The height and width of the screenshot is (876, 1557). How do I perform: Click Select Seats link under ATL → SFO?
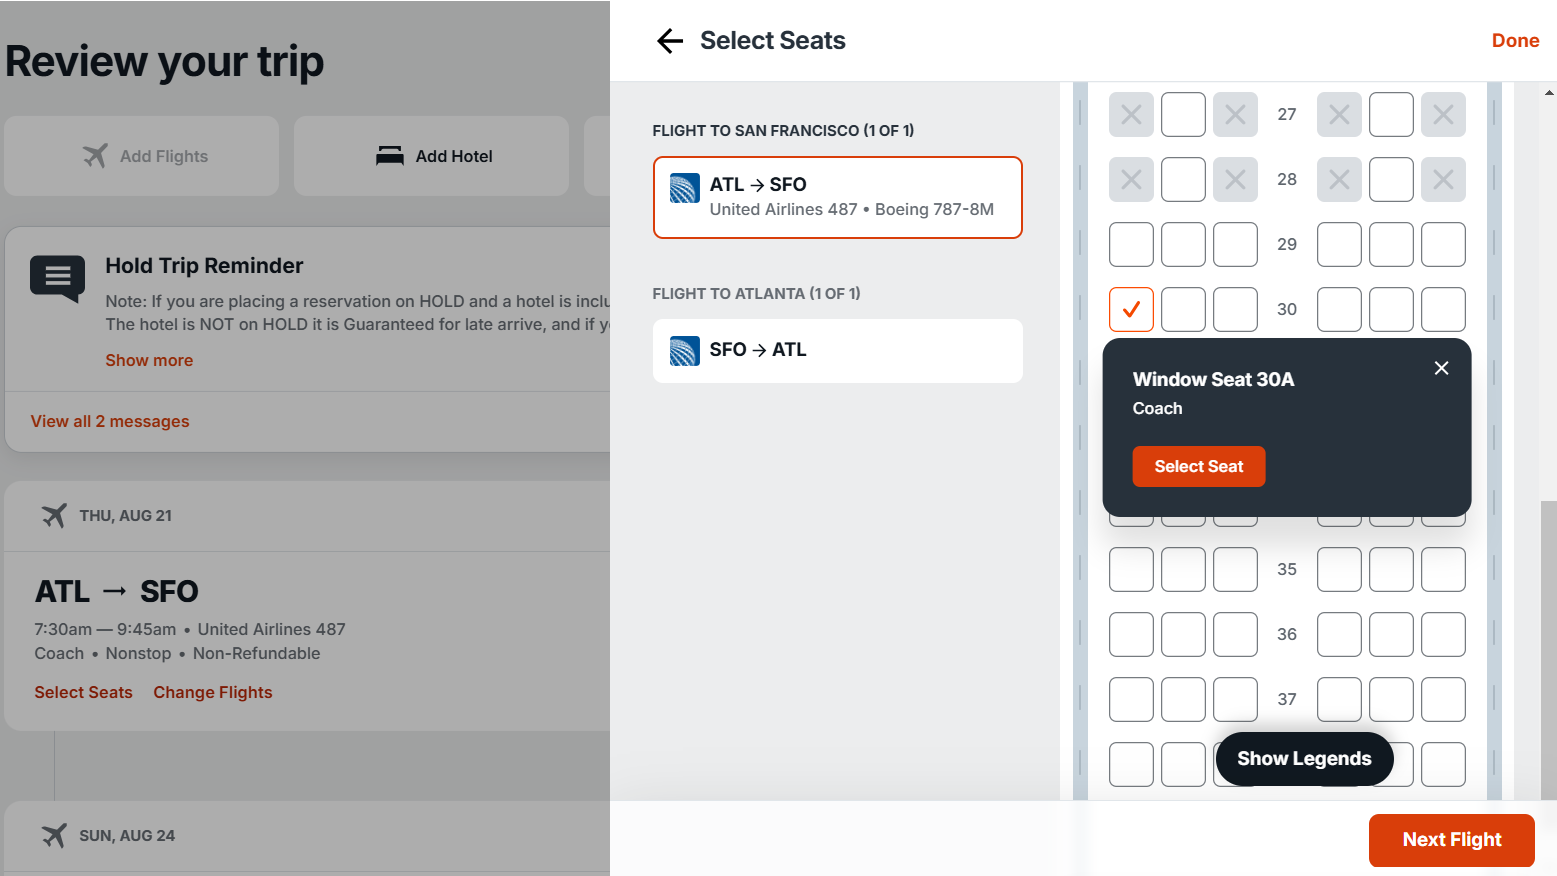pyautogui.click(x=83, y=692)
